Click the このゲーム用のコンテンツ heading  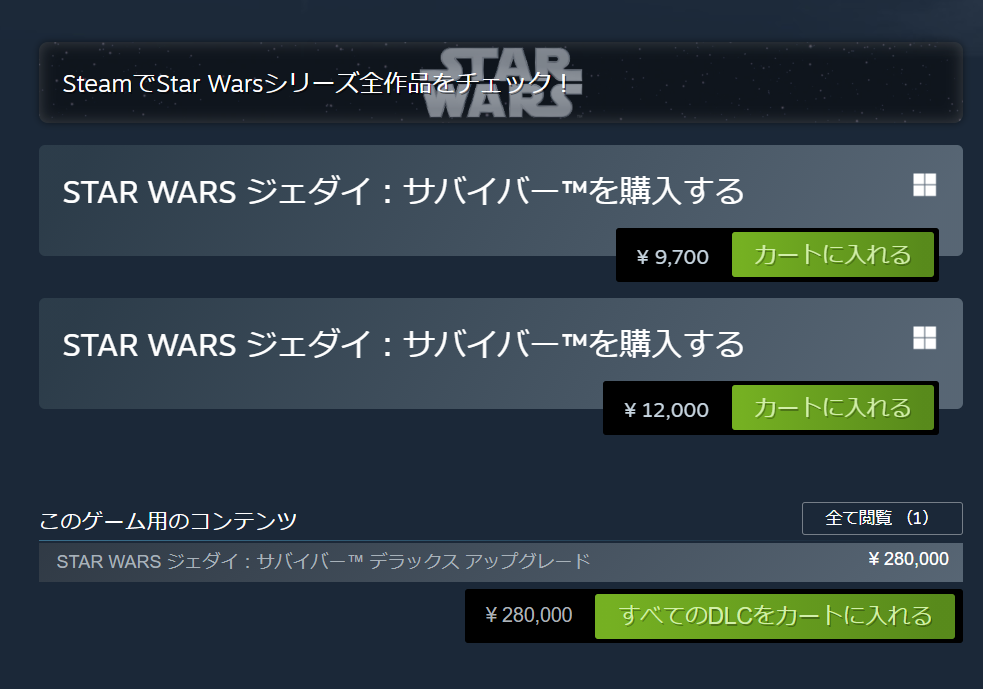[168, 521]
